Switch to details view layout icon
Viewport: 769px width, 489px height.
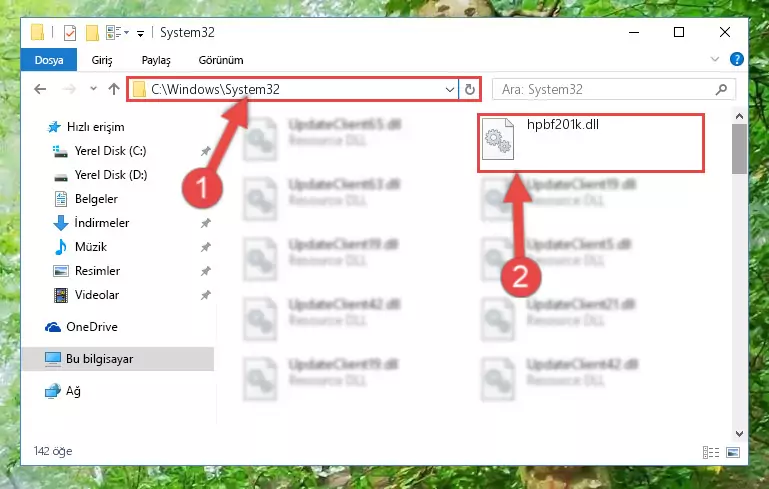click(x=711, y=452)
